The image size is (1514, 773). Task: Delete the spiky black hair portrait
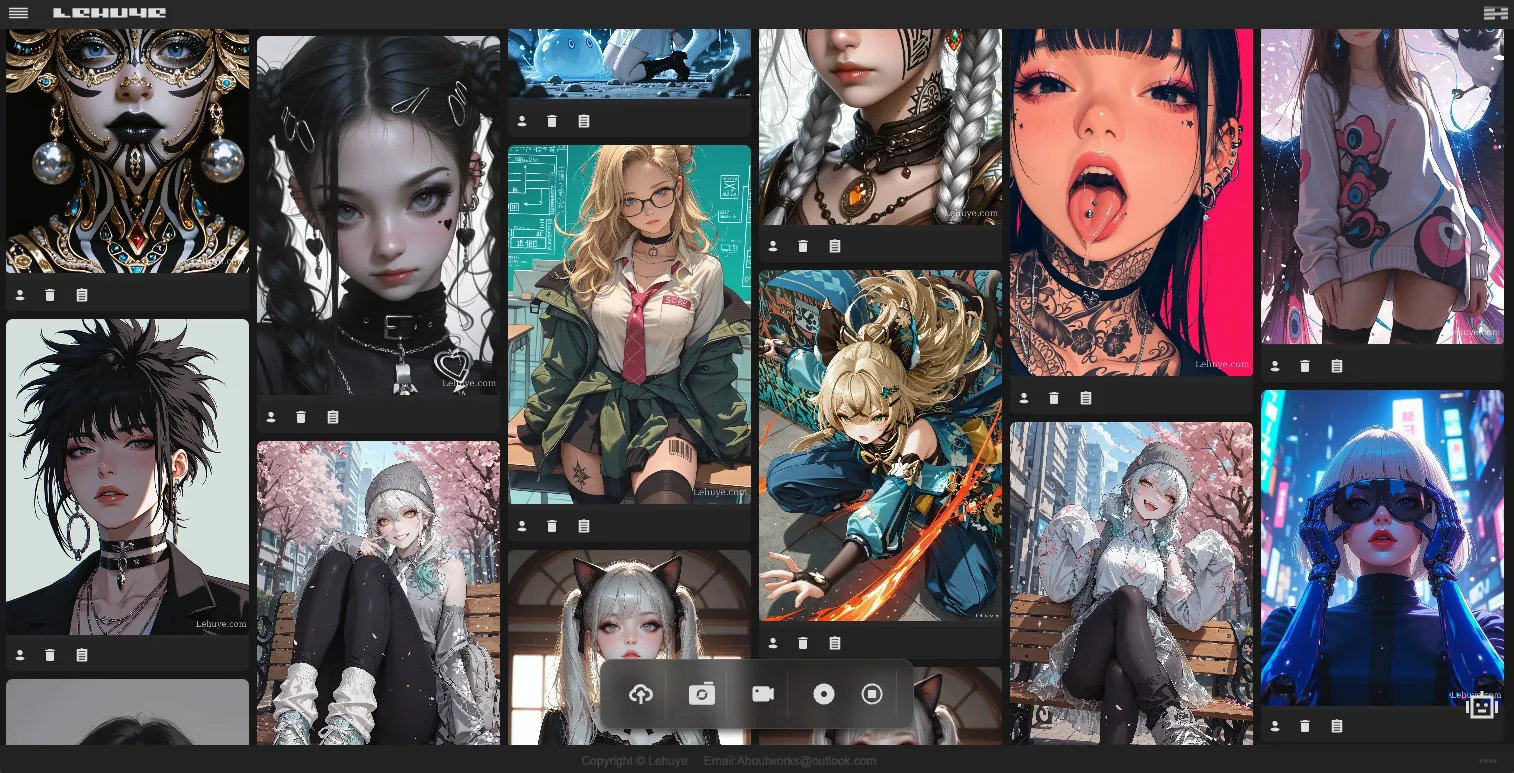click(x=50, y=655)
